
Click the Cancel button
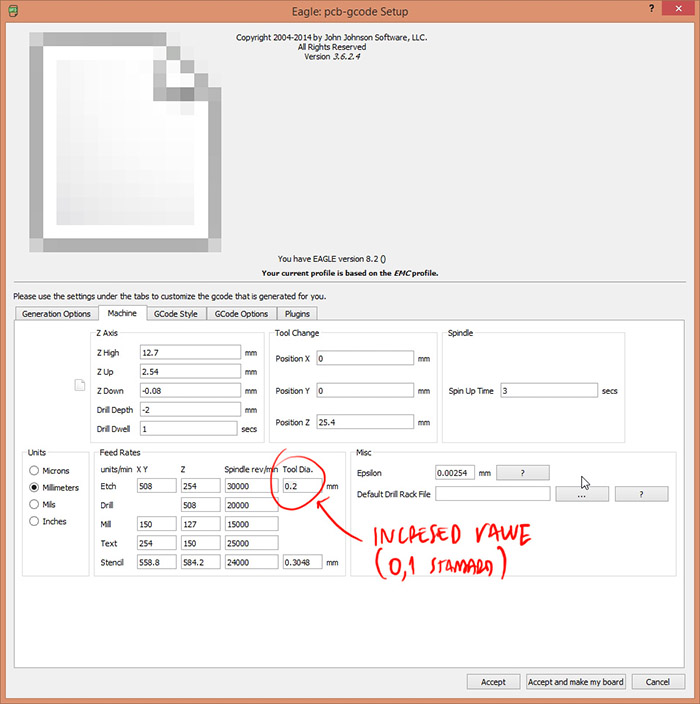pos(658,682)
